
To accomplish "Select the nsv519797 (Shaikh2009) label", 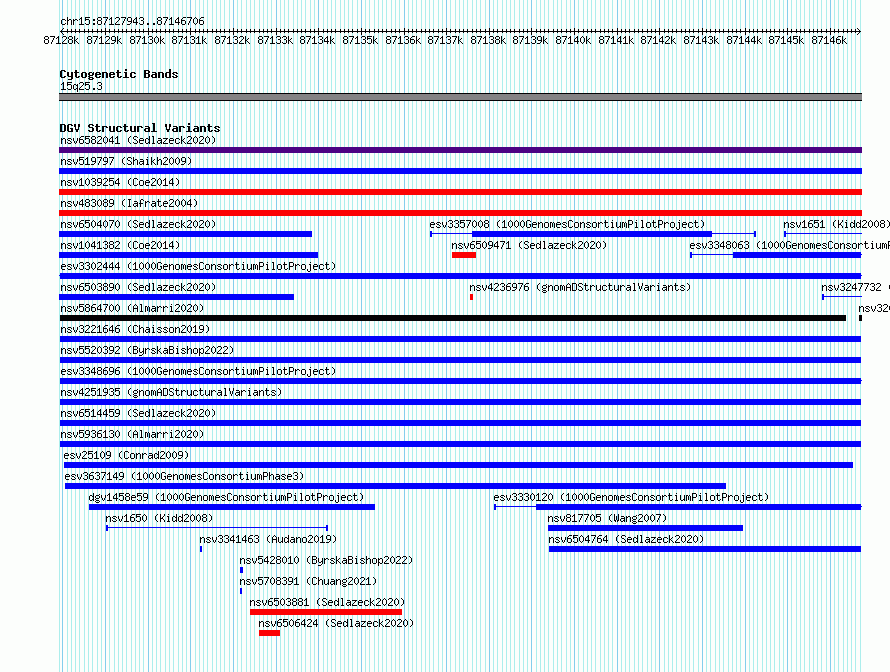I will pos(126,161).
